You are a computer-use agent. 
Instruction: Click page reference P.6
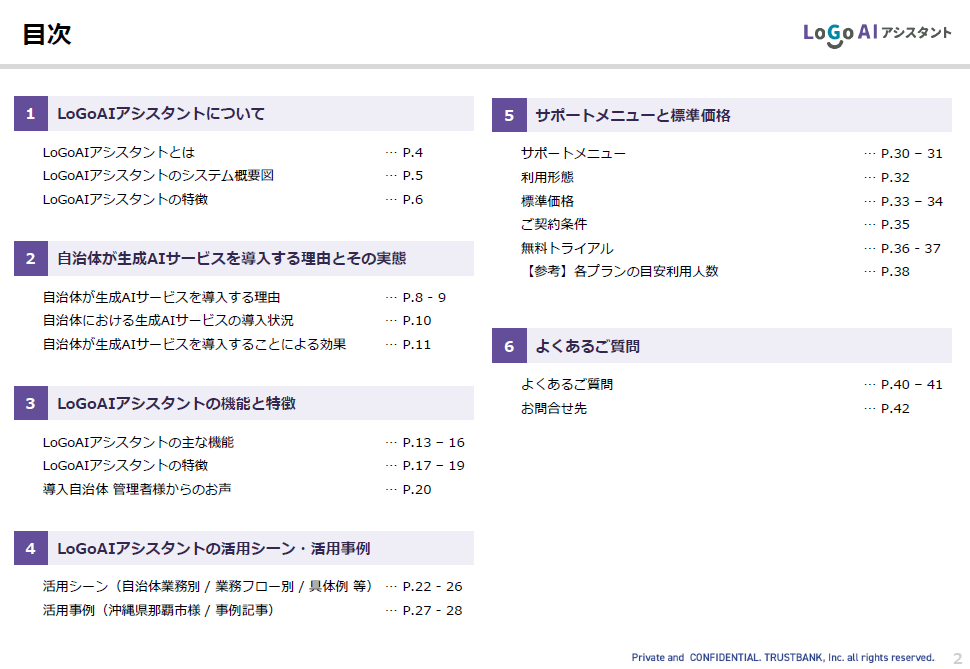click(x=413, y=199)
